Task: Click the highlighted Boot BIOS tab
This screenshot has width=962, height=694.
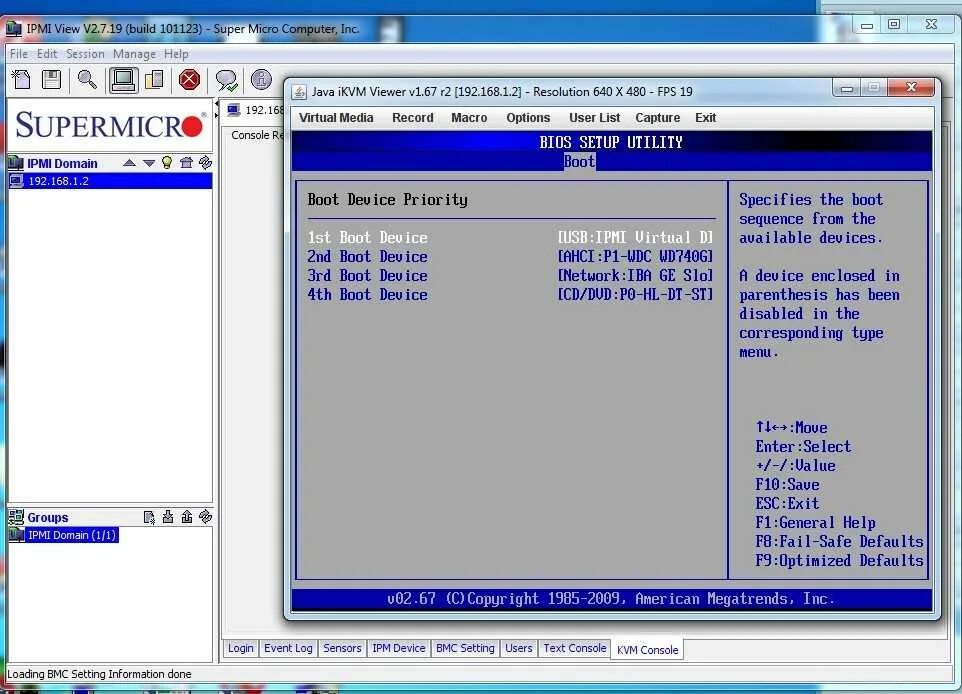Action: pyautogui.click(x=580, y=161)
